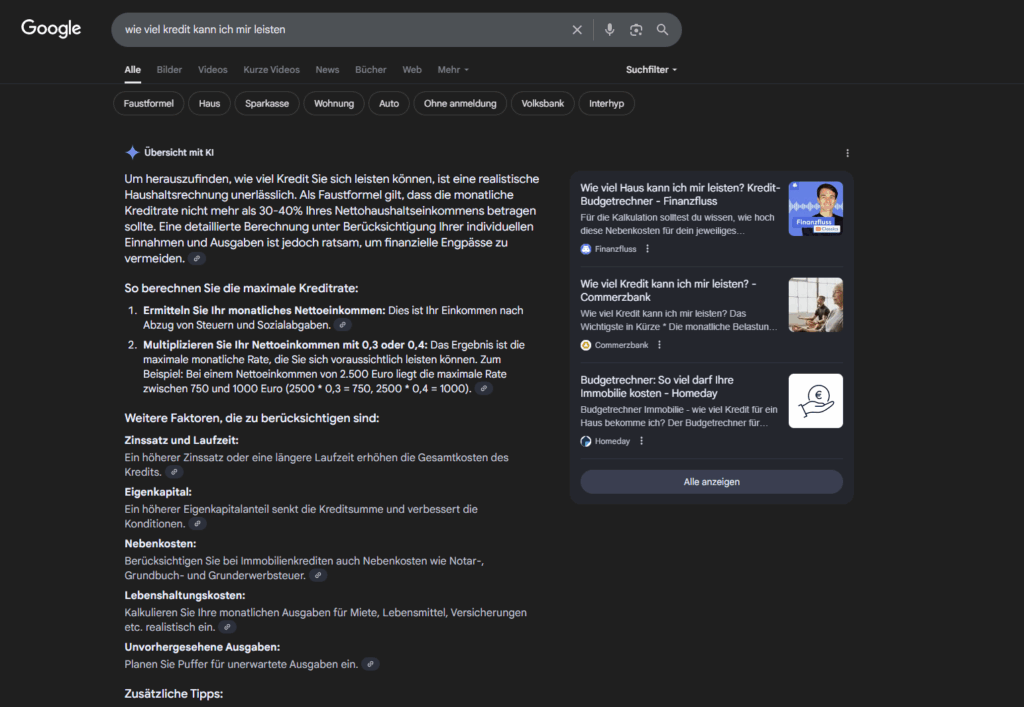The width and height of the screenshot is (1024, 707).
Task: Open three-dot menu of AI overview
Action: [847, 153]
